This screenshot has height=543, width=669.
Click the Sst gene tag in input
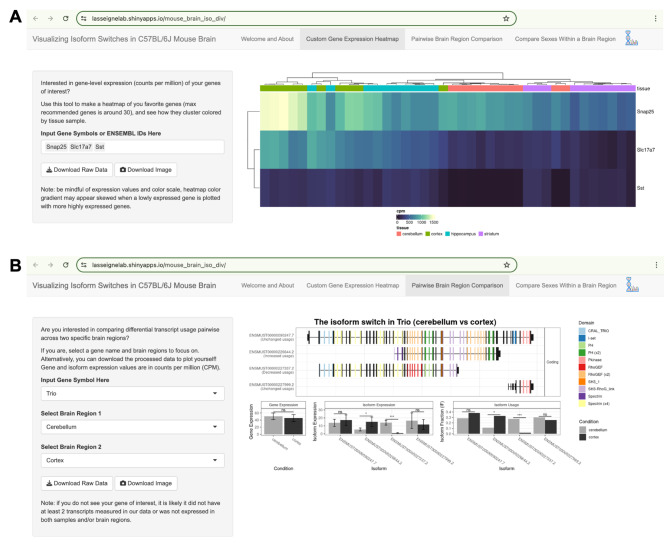[x=100, y=147]
